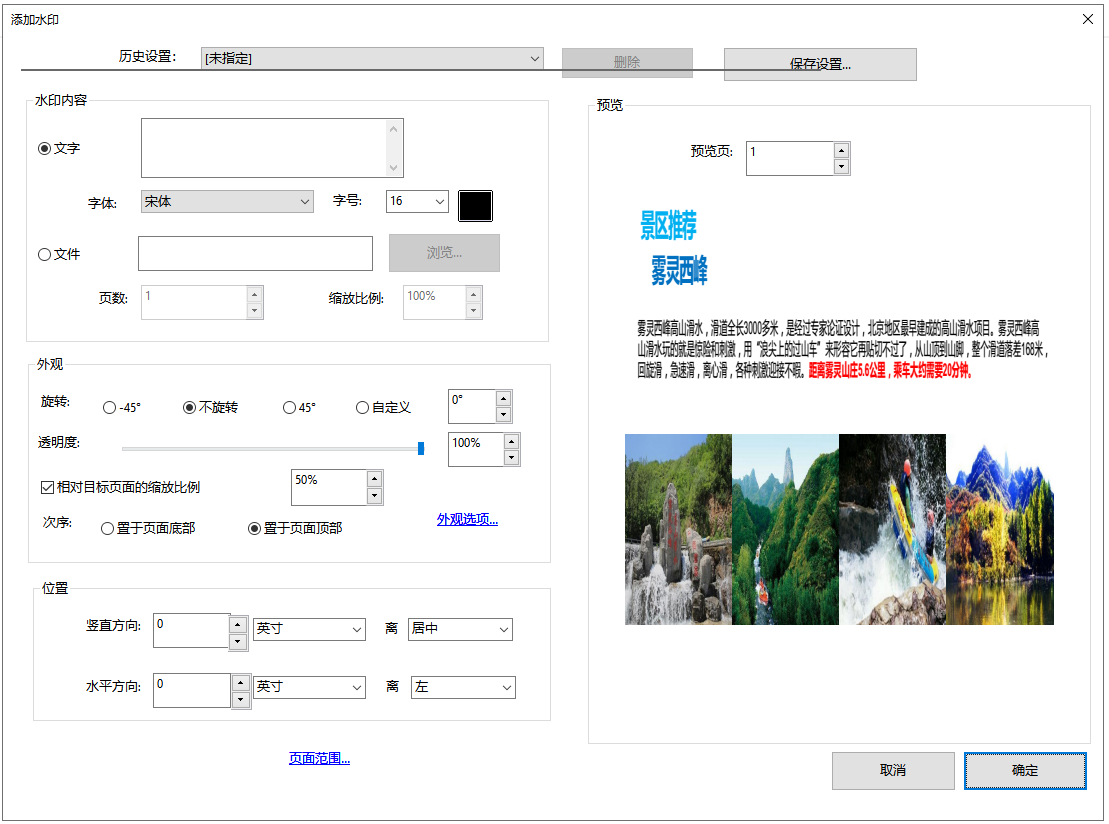Click the rotation angle field showing 0°
1109x824 pixels.
click(472, 407)
